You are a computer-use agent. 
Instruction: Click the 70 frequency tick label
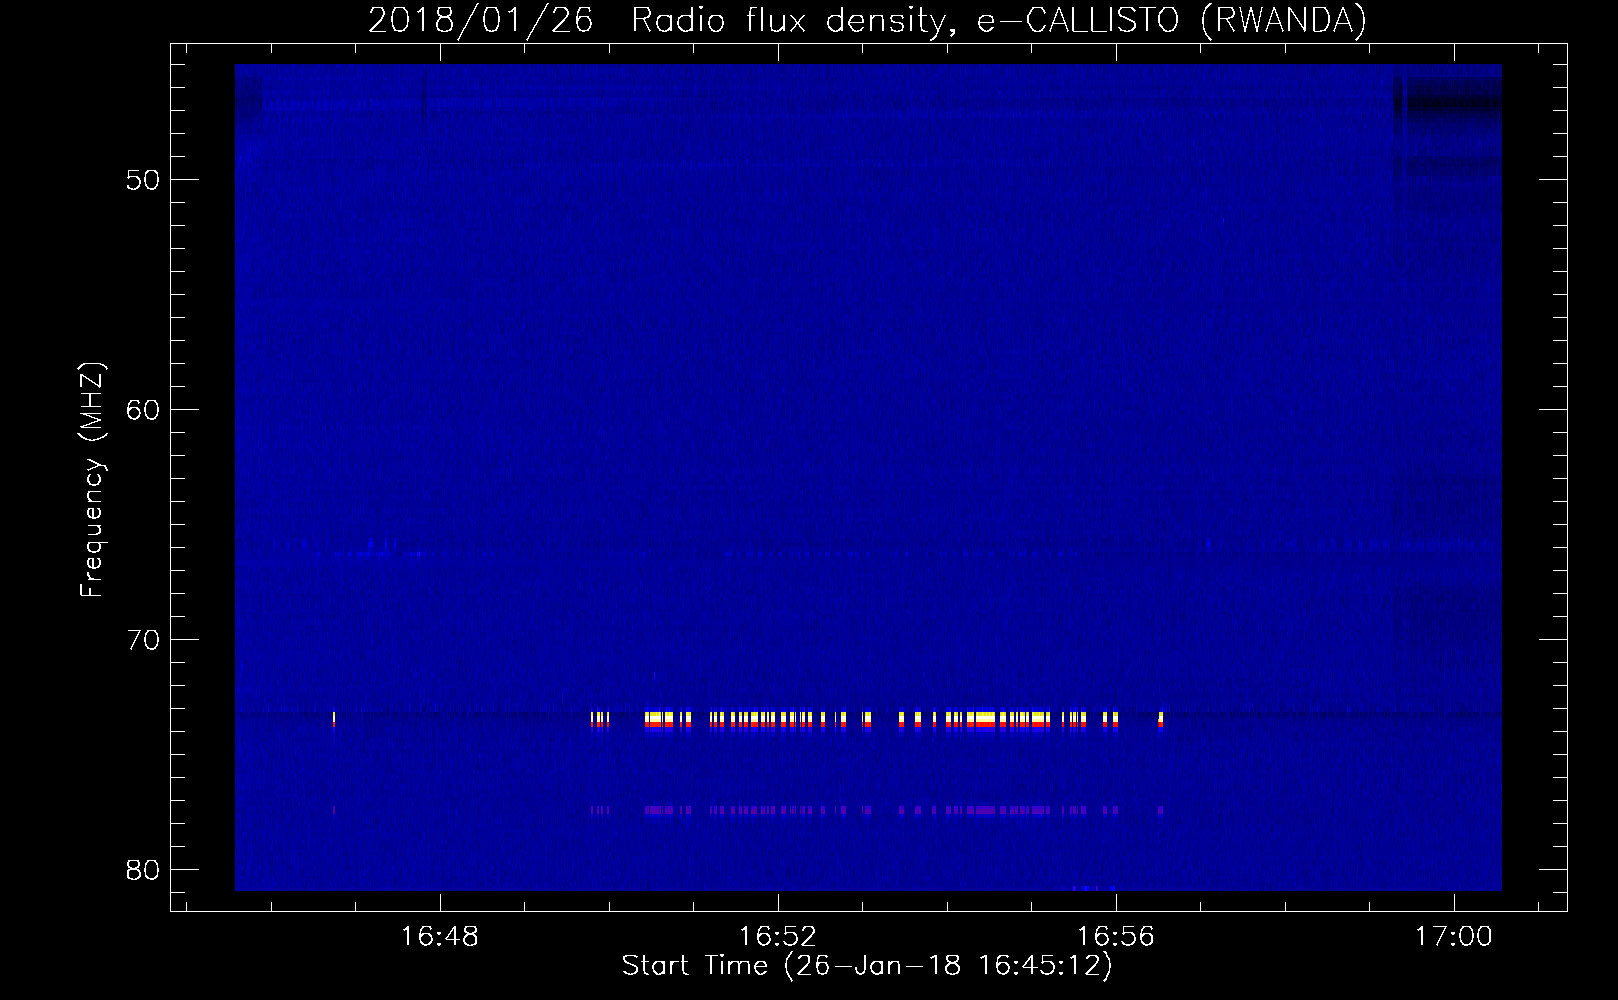pos(143,639)
